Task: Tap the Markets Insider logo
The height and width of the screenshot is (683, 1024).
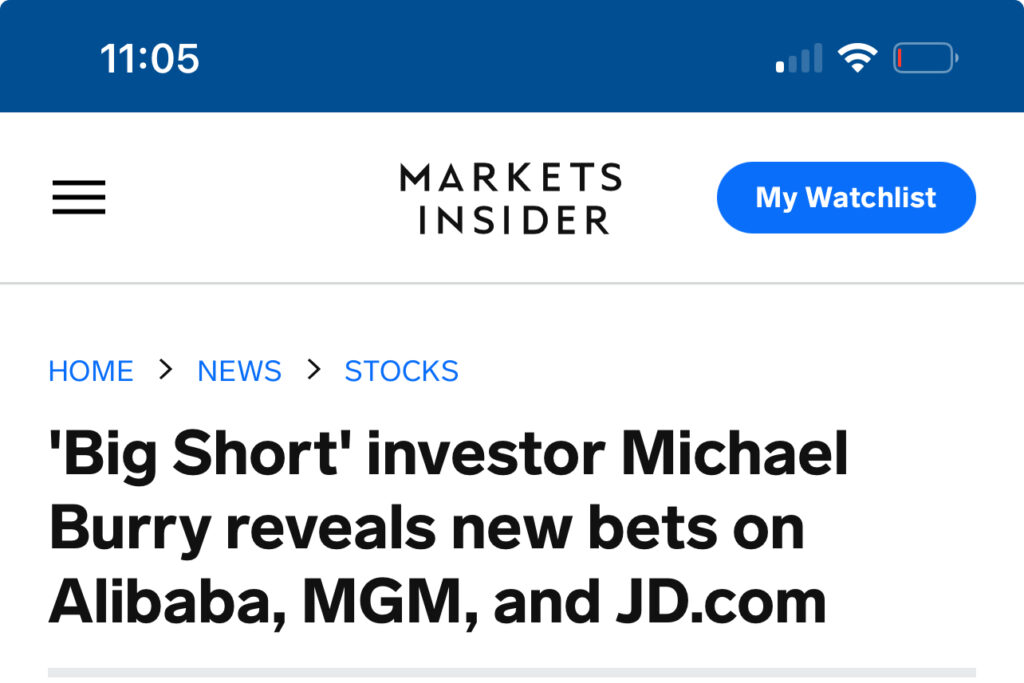Action: 511,198
